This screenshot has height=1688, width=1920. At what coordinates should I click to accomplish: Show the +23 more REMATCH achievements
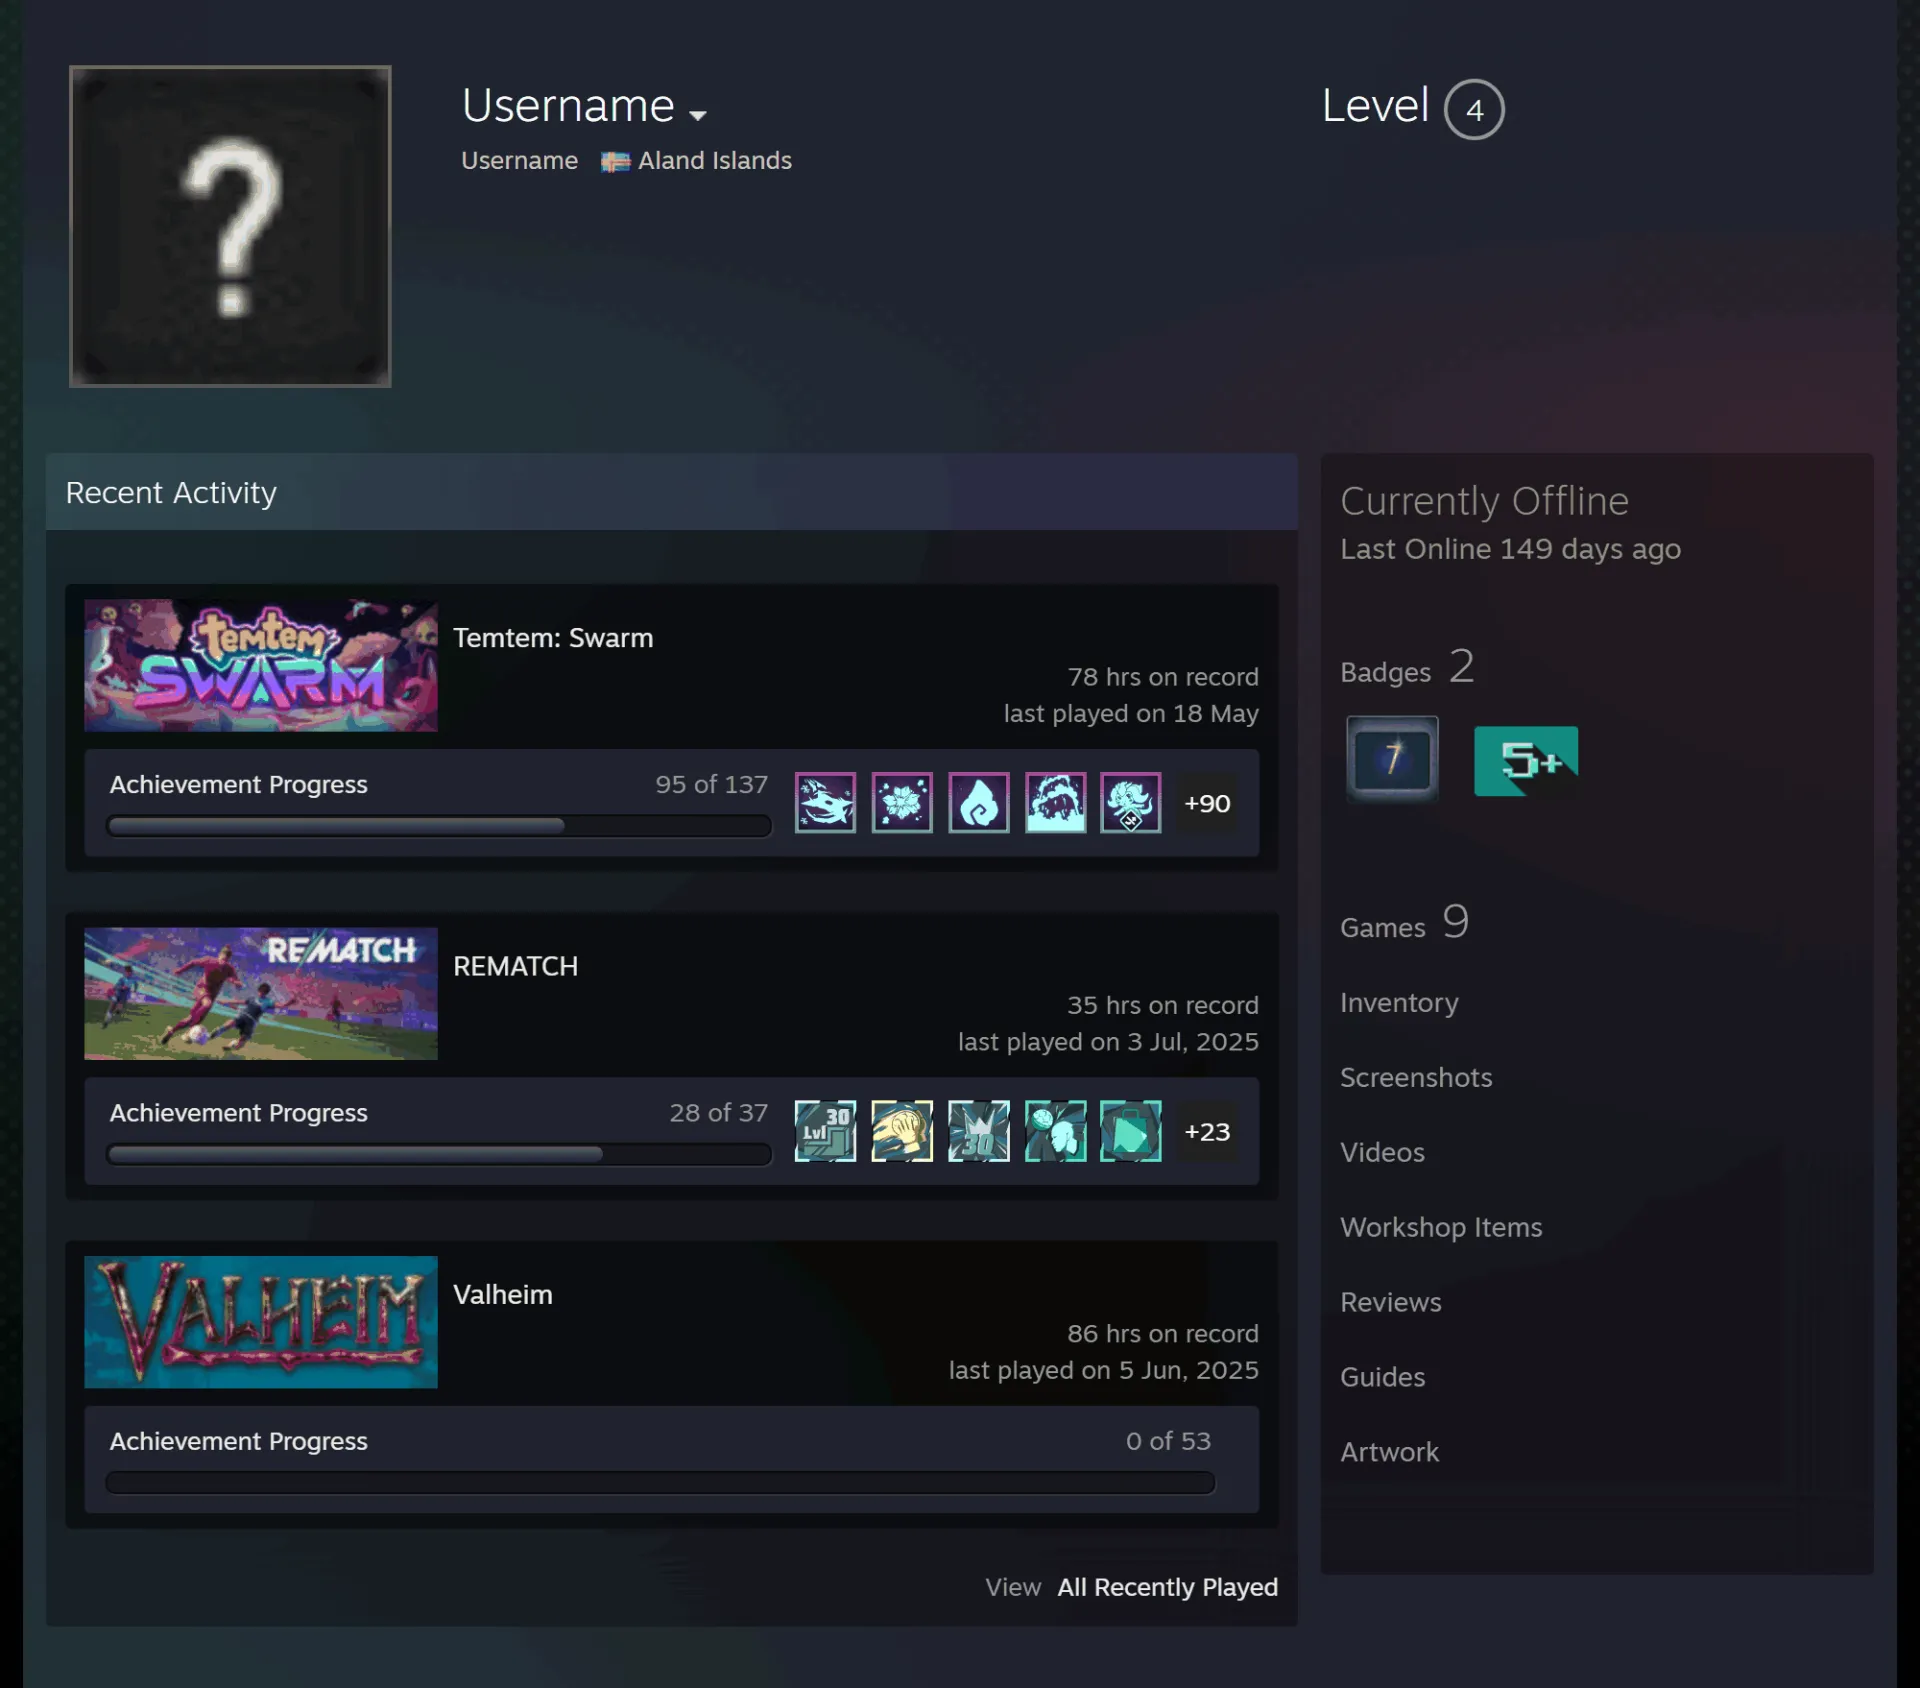tap(1207, 1132)
